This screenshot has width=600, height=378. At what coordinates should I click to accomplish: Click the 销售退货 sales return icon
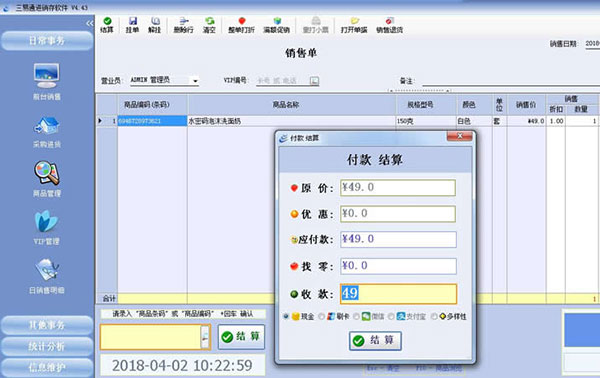389,25
